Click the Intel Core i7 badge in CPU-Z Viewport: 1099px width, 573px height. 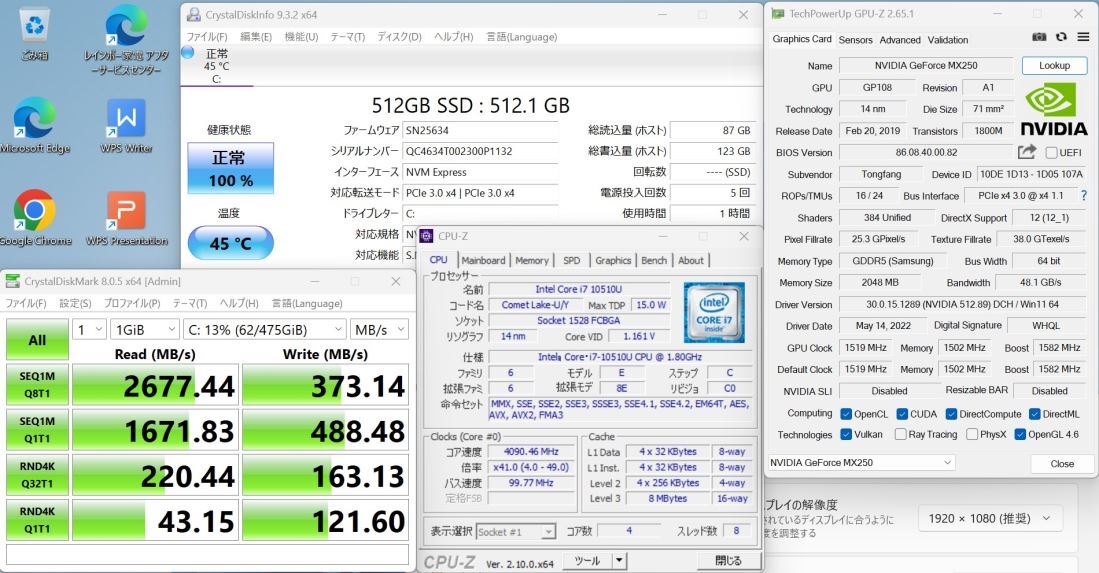(x=714, y=312)
